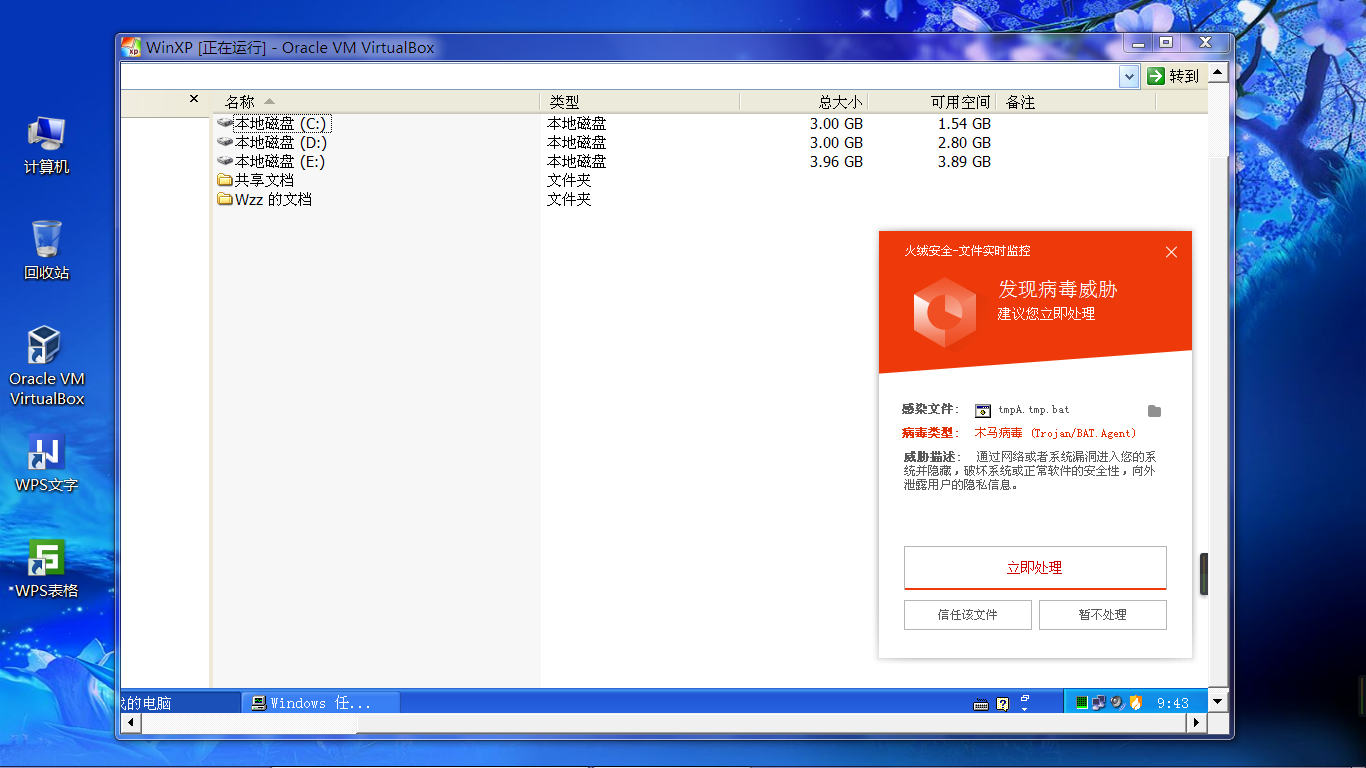The height and width of the screenshot is (768, 1366).
Task: Click the network connections tray icon
Action: [x=1099, y=702]
